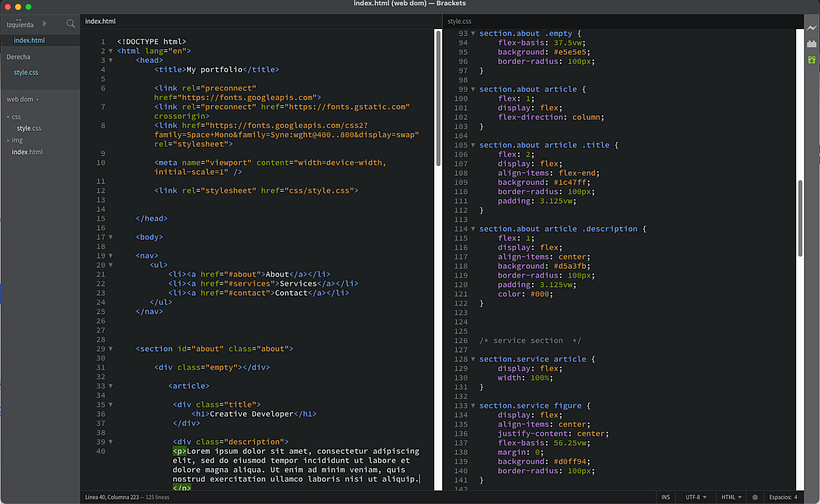The width and height of the screenshot is (820, 504).
Task: Expand the img folder in file tree
Action: click(x=8, y=140)
